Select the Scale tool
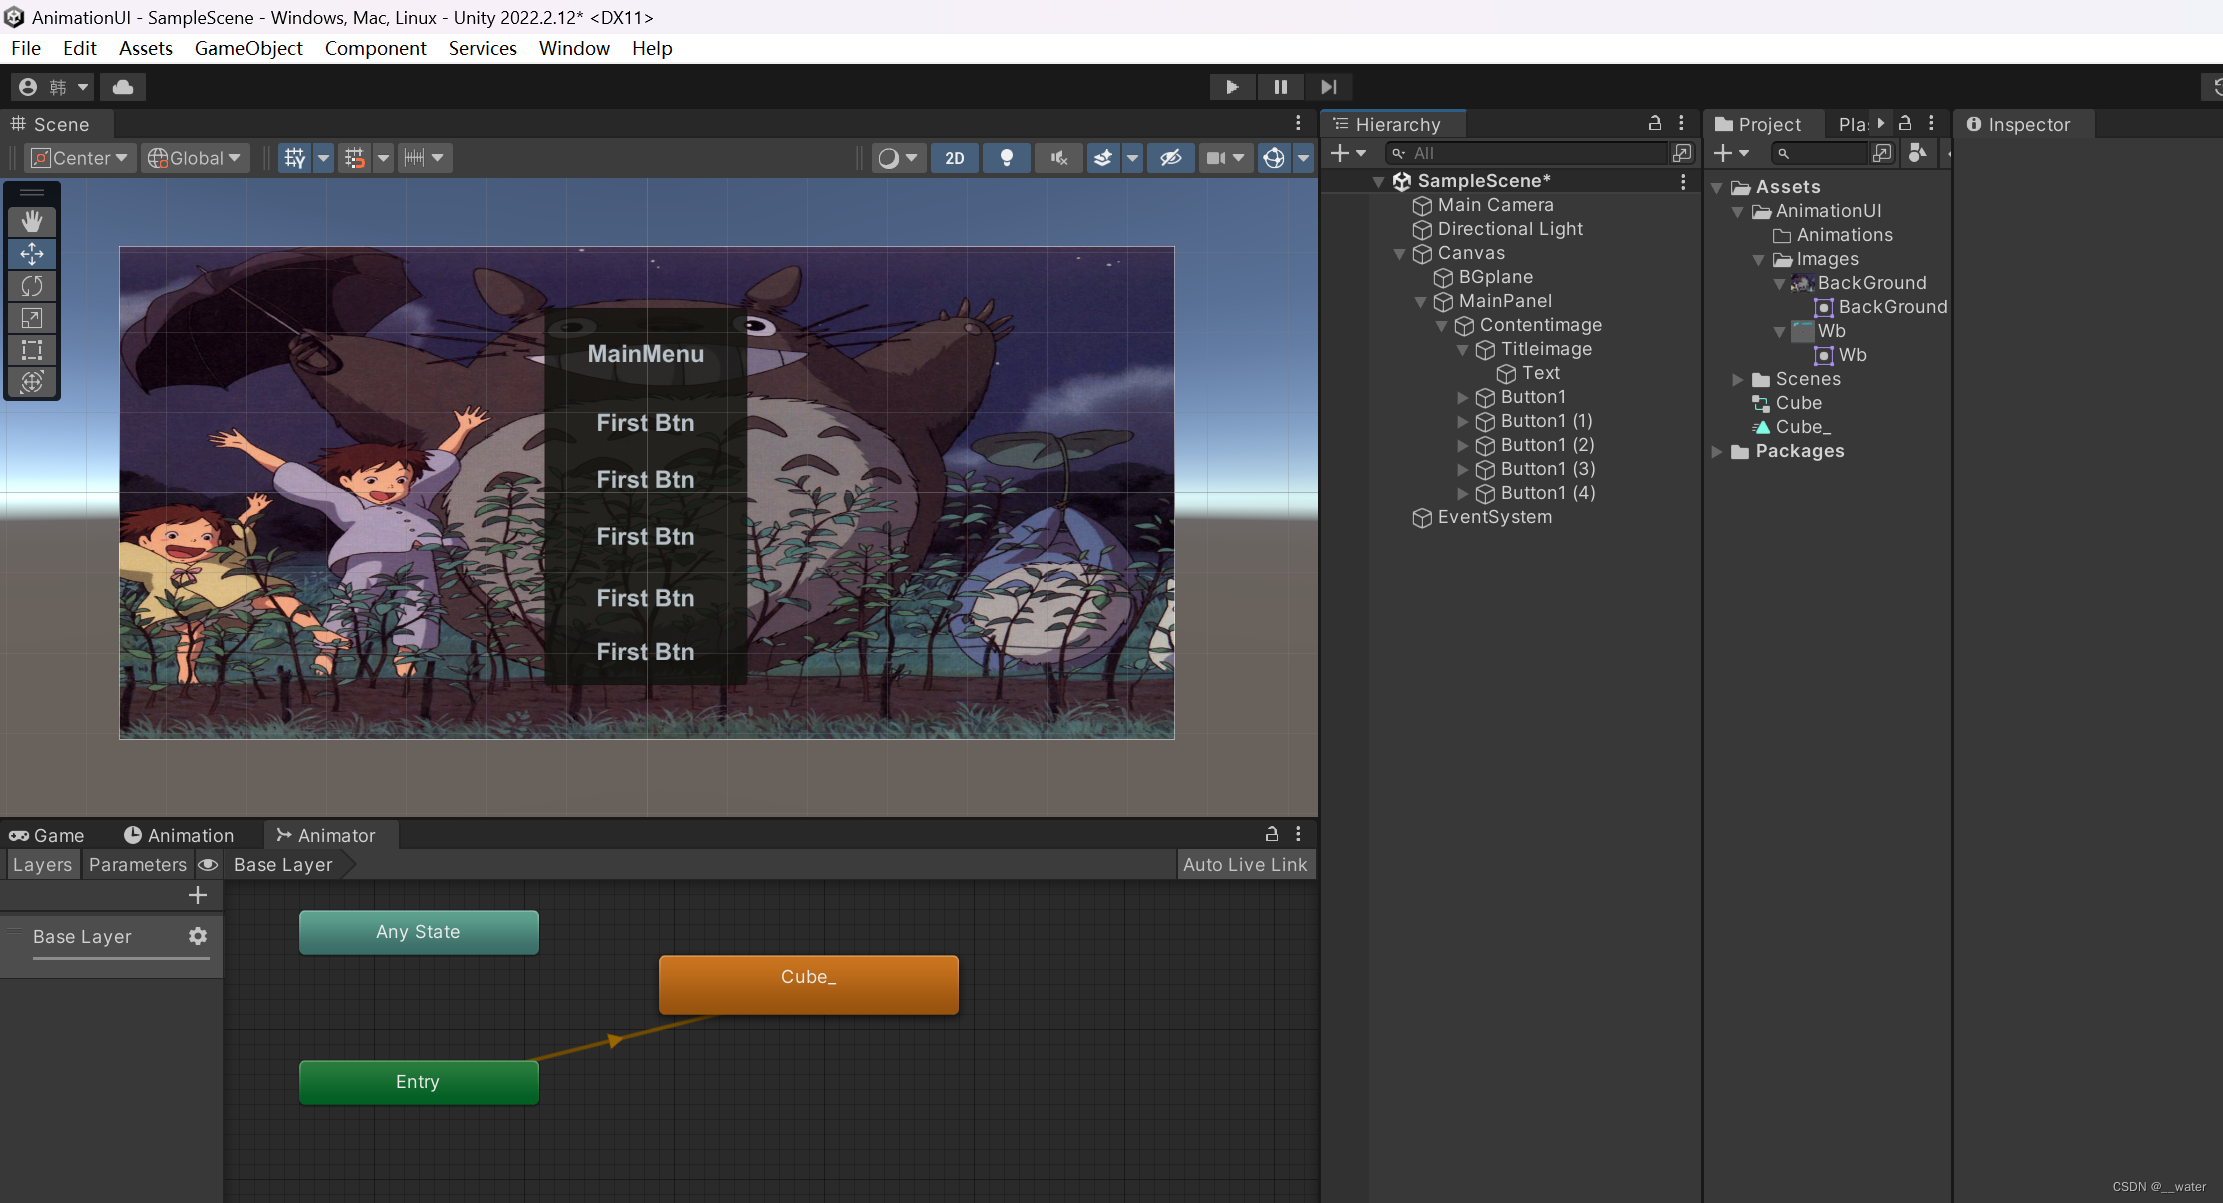2223x1203 pixels. (x=32, y=318)
